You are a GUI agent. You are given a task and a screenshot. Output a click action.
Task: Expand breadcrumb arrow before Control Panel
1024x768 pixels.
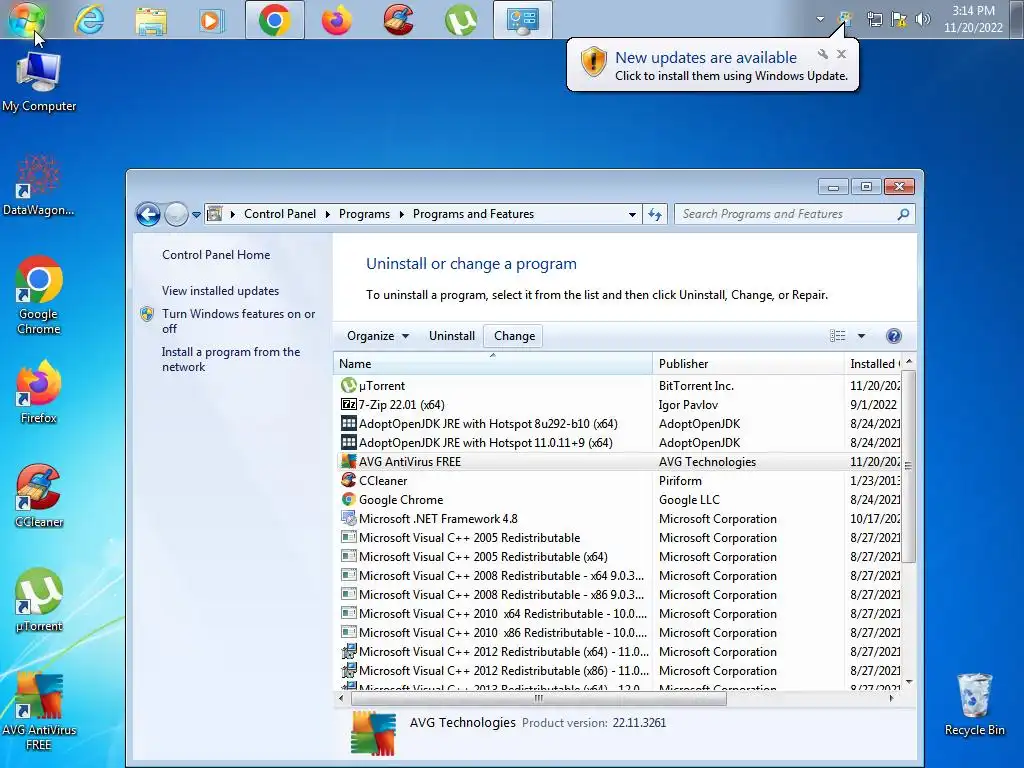pos(232,214)
